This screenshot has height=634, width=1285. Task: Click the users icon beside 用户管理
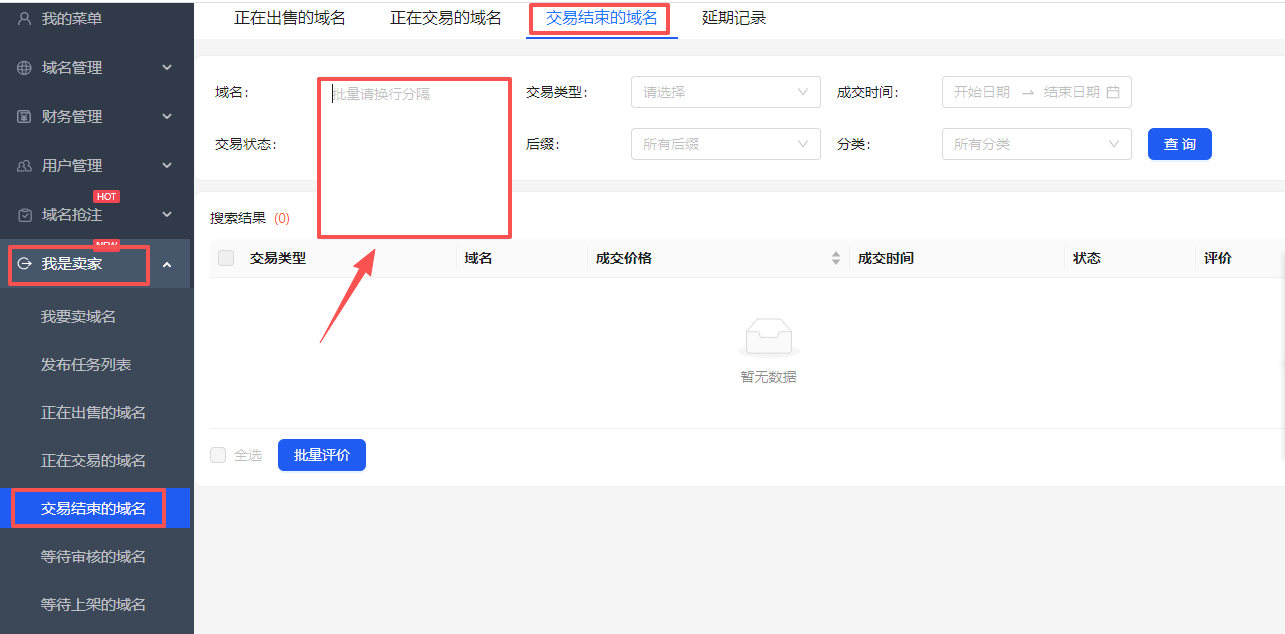tap(25, 166)
